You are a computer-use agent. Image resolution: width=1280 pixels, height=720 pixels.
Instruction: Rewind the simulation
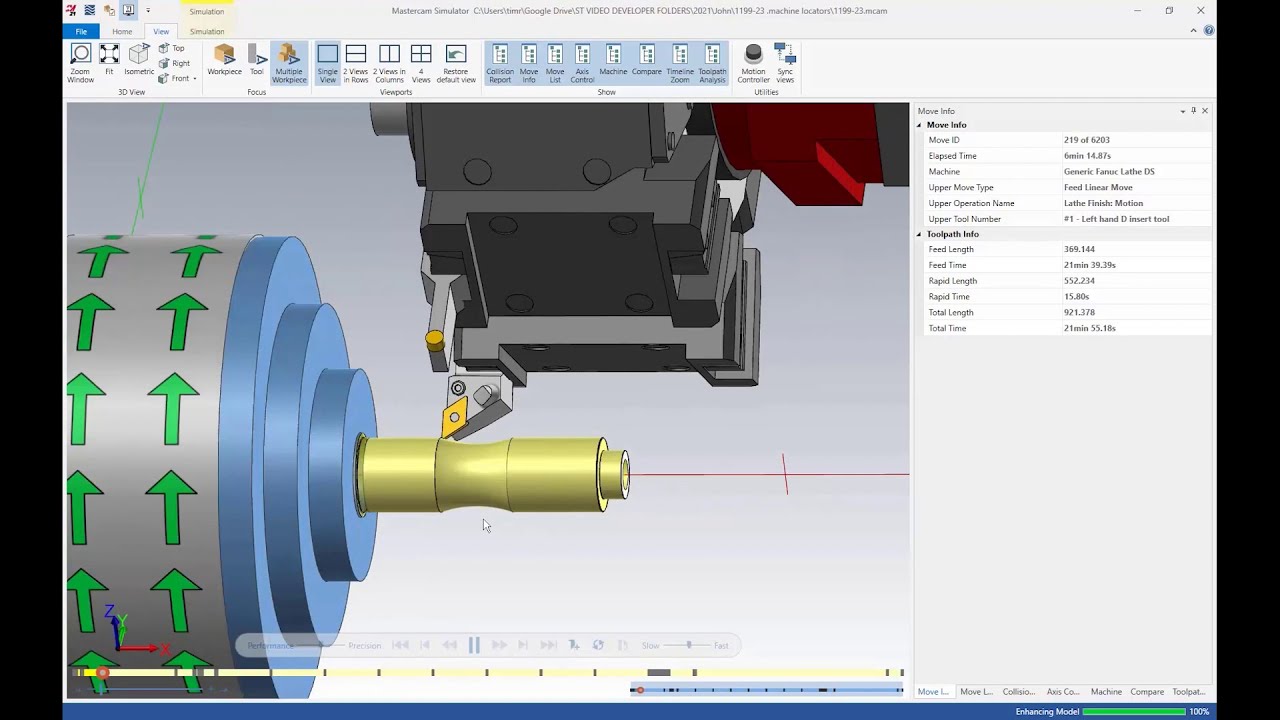[450, 645]
